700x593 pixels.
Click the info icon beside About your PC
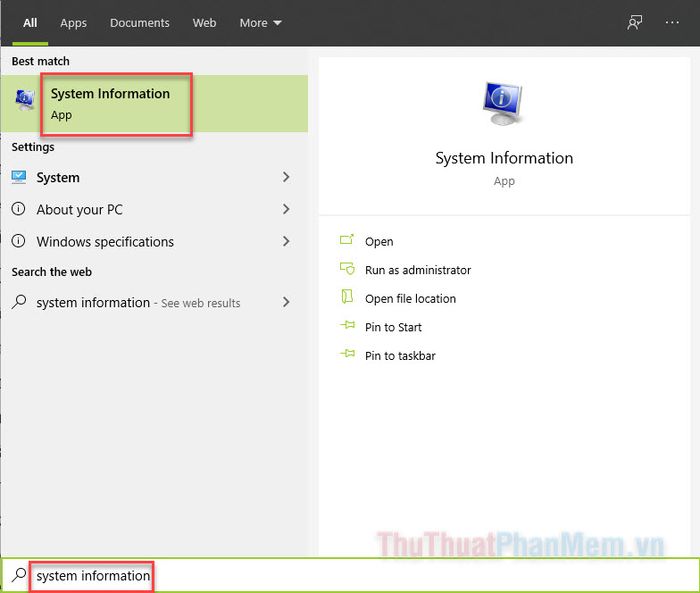(x=18, y=209)
